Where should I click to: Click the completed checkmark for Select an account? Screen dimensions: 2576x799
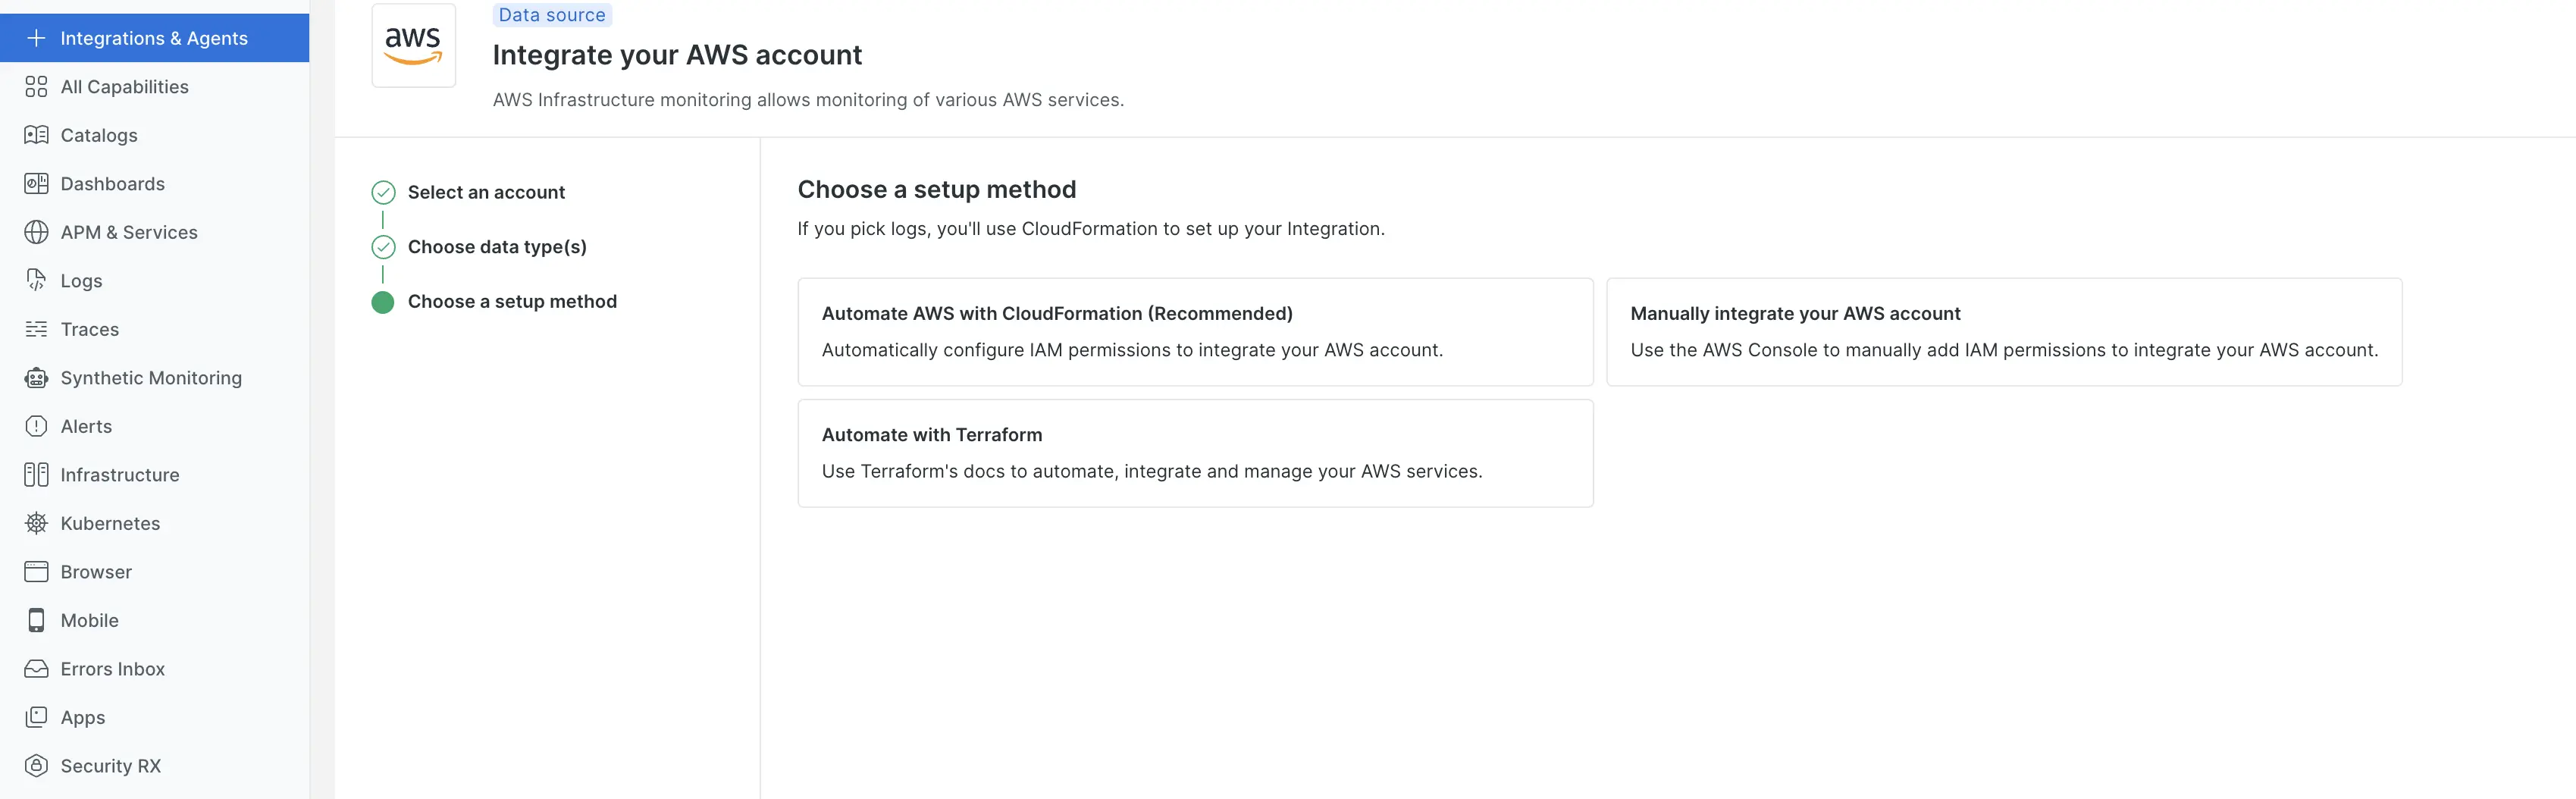pos(383,192)
